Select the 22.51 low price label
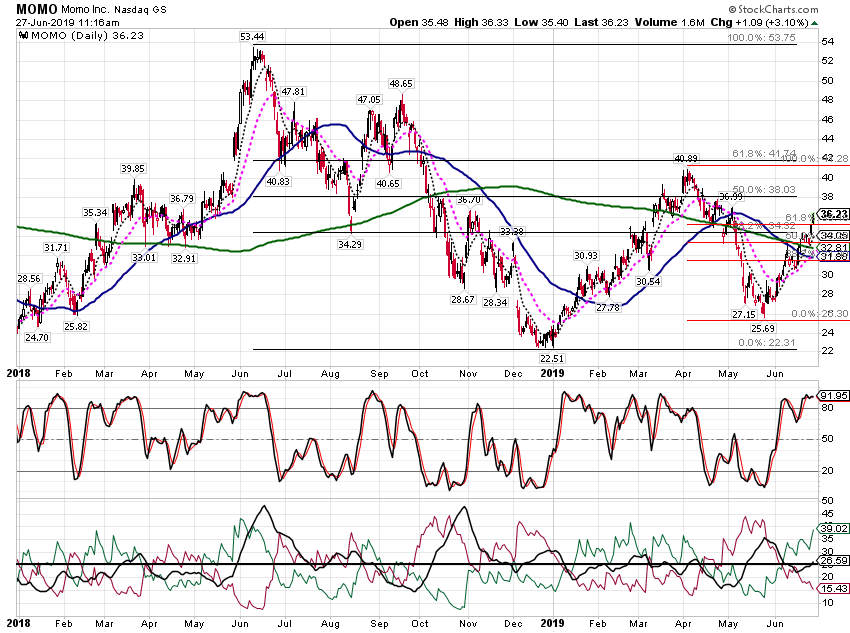The image size is (850, 633). [552, 358]
